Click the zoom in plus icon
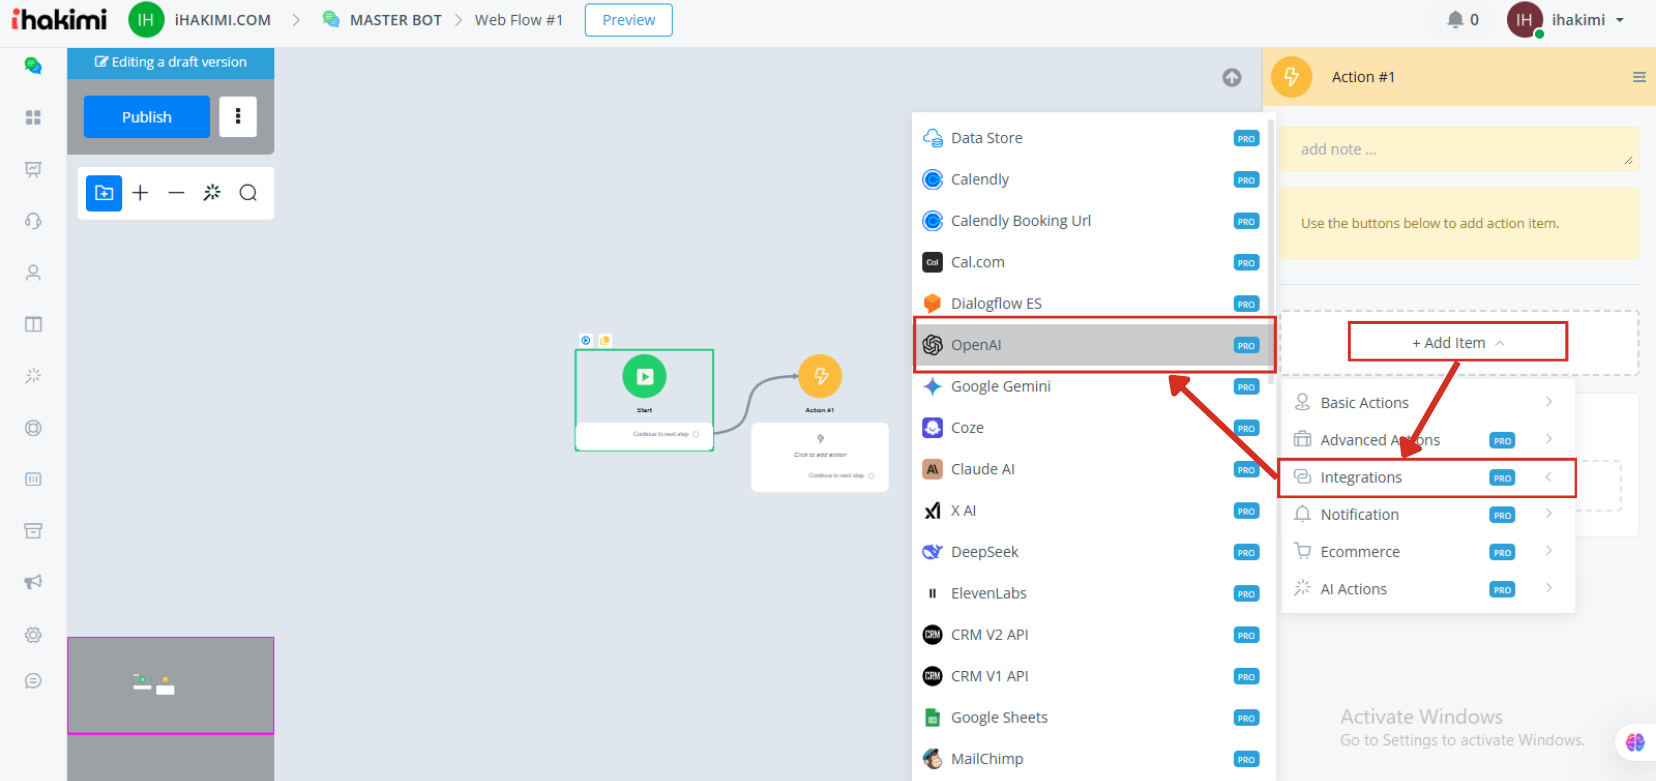 [x=140, y=193]
